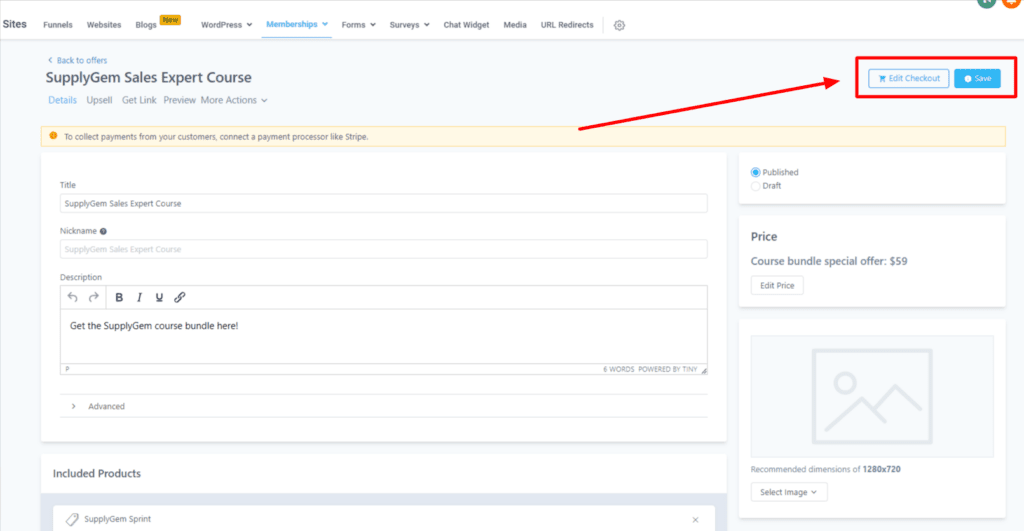Click the '6 WORDS' counter text

[618, 369]
